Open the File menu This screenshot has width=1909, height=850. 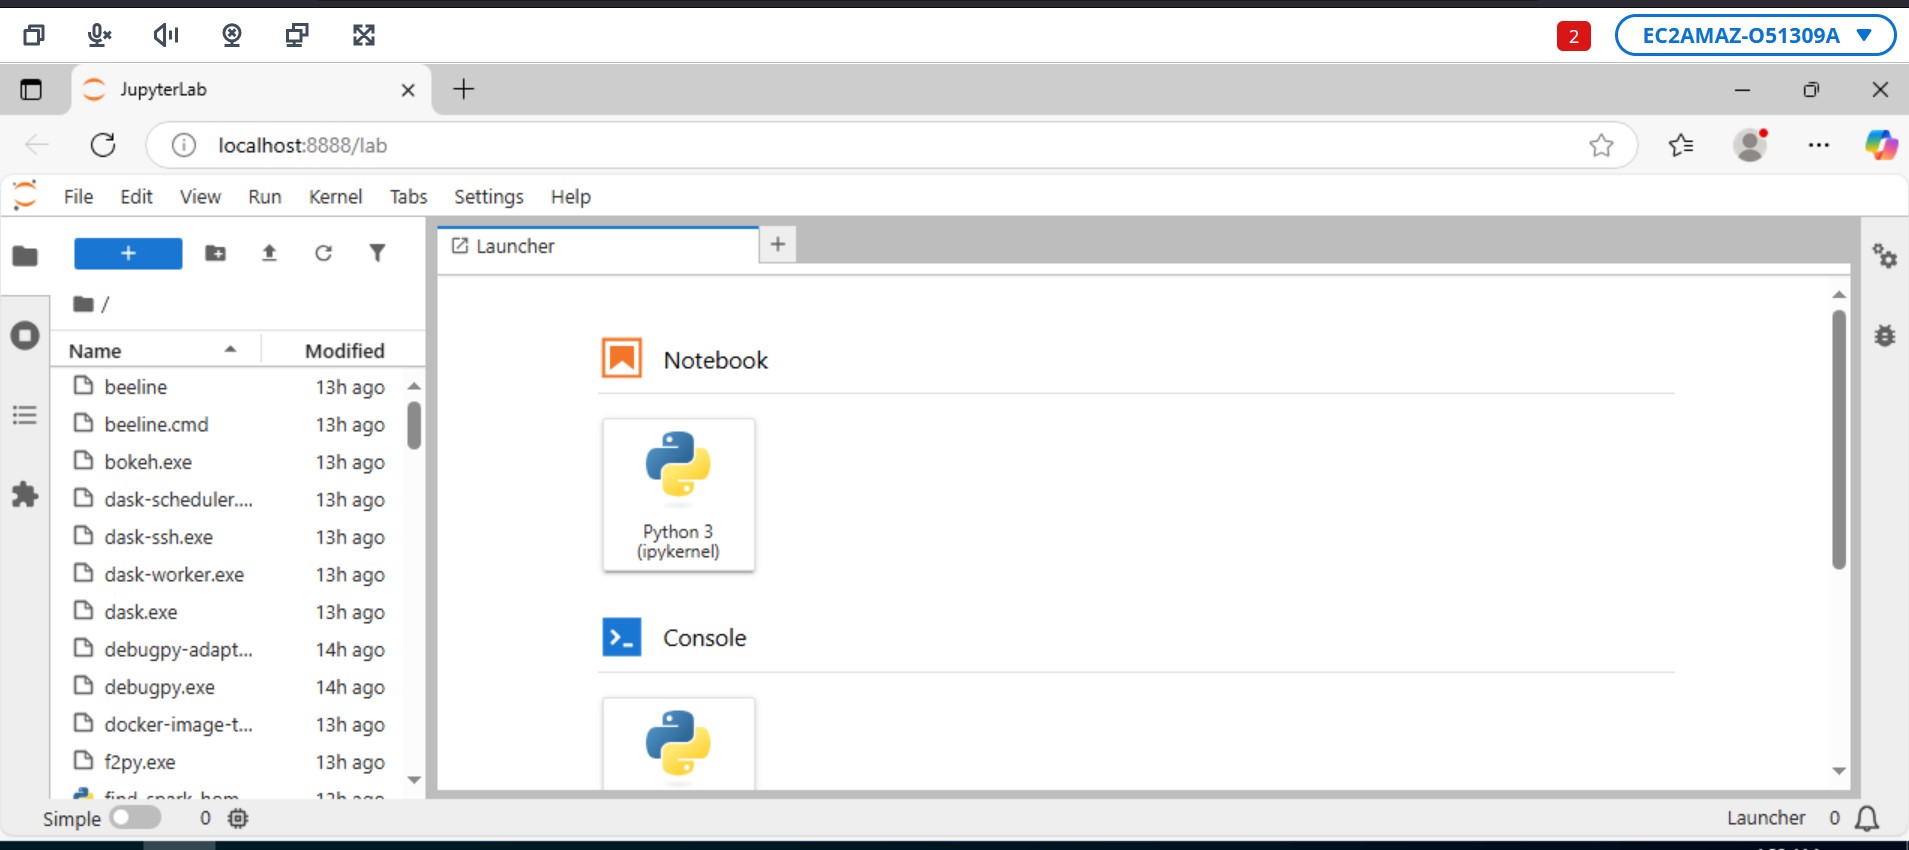click(x=78, y=197)
